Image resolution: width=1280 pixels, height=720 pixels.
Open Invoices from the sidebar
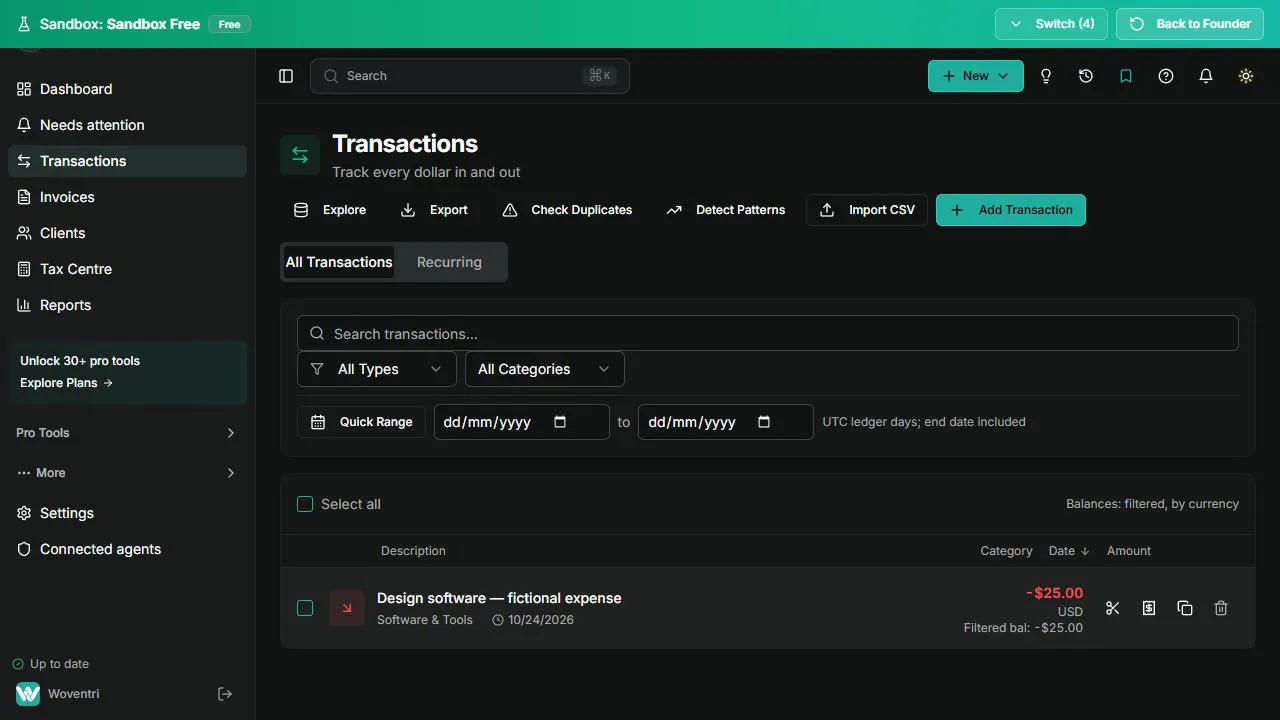pyautogui.click(x=127, y=197)
